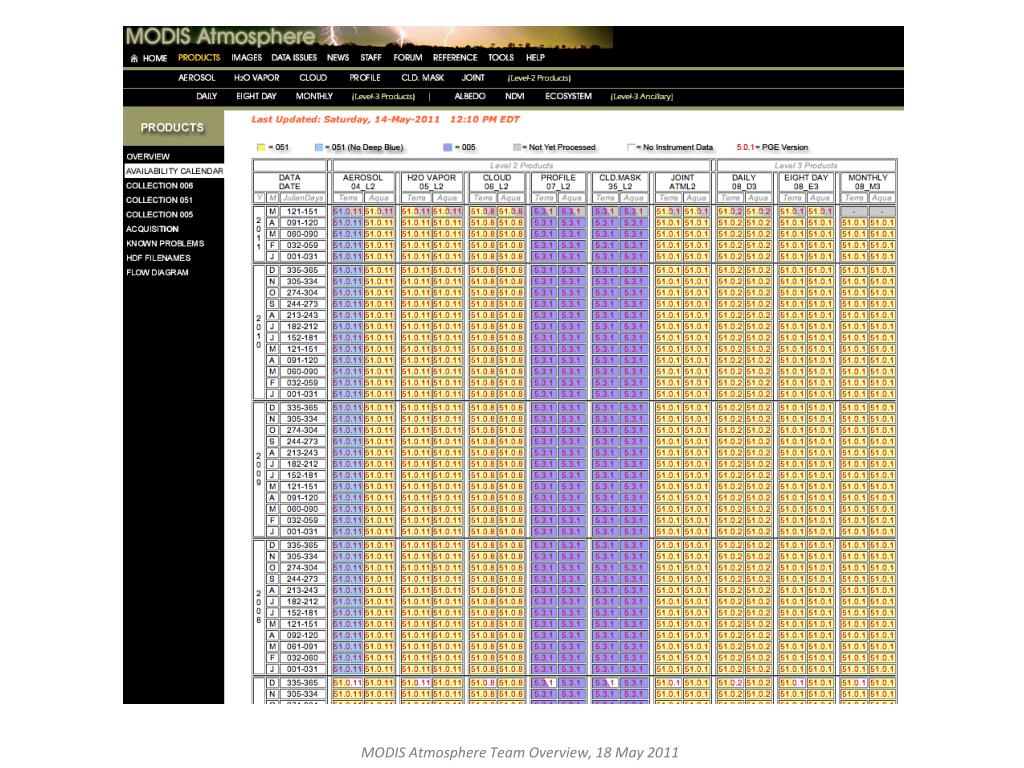Image resolution: width=1024 pixels, height=768 pixels.
Task: Open the ECOSYSTEM ancillary link
Action: pos(568,96)
